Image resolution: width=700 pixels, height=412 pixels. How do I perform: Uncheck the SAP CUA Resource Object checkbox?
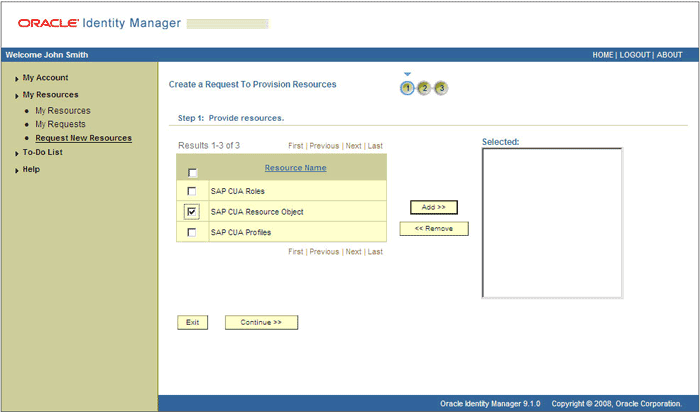click(x=192, y=212)
